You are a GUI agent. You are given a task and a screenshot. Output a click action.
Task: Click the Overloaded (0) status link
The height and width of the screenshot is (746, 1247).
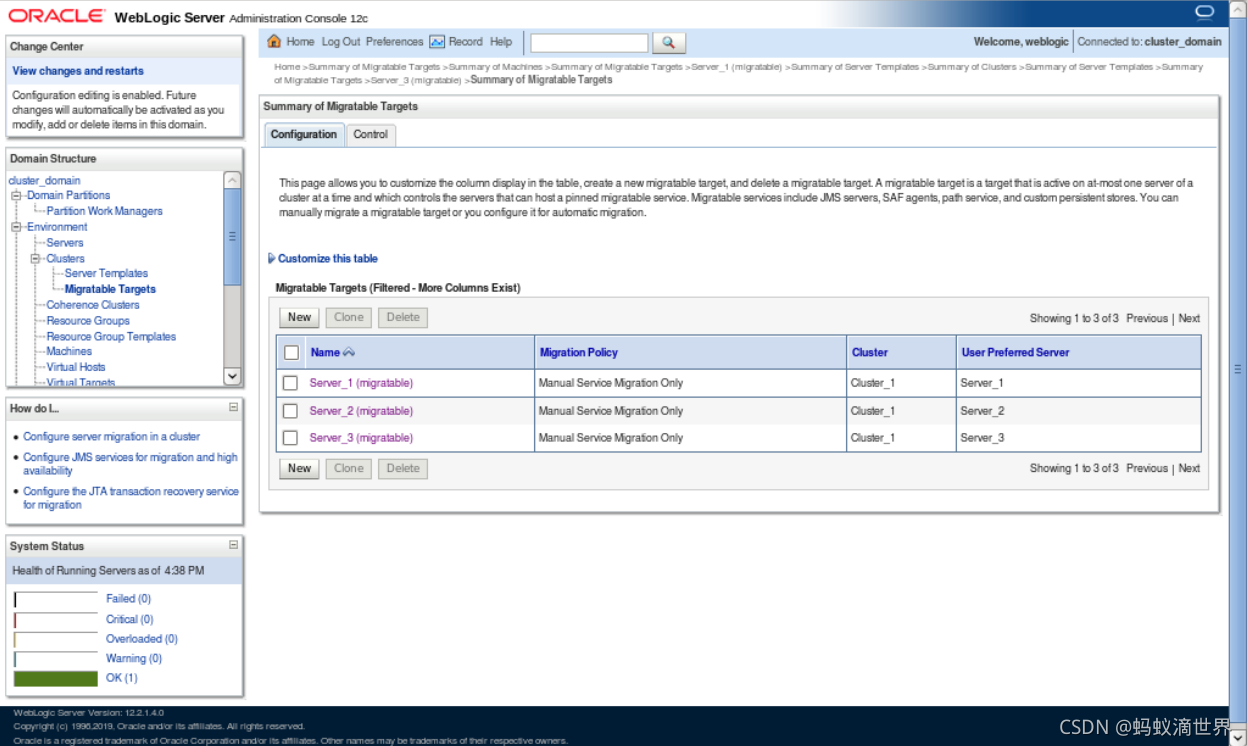coord(142,639)
